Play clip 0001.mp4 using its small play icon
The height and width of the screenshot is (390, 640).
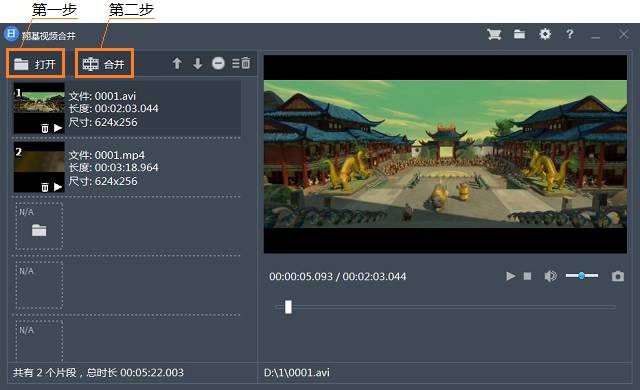pos(58,187)
